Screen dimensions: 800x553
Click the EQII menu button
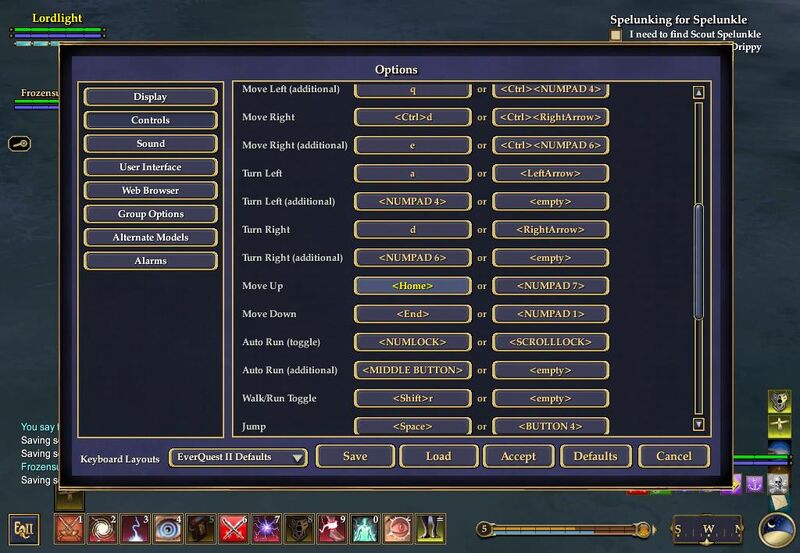point(23,527)
